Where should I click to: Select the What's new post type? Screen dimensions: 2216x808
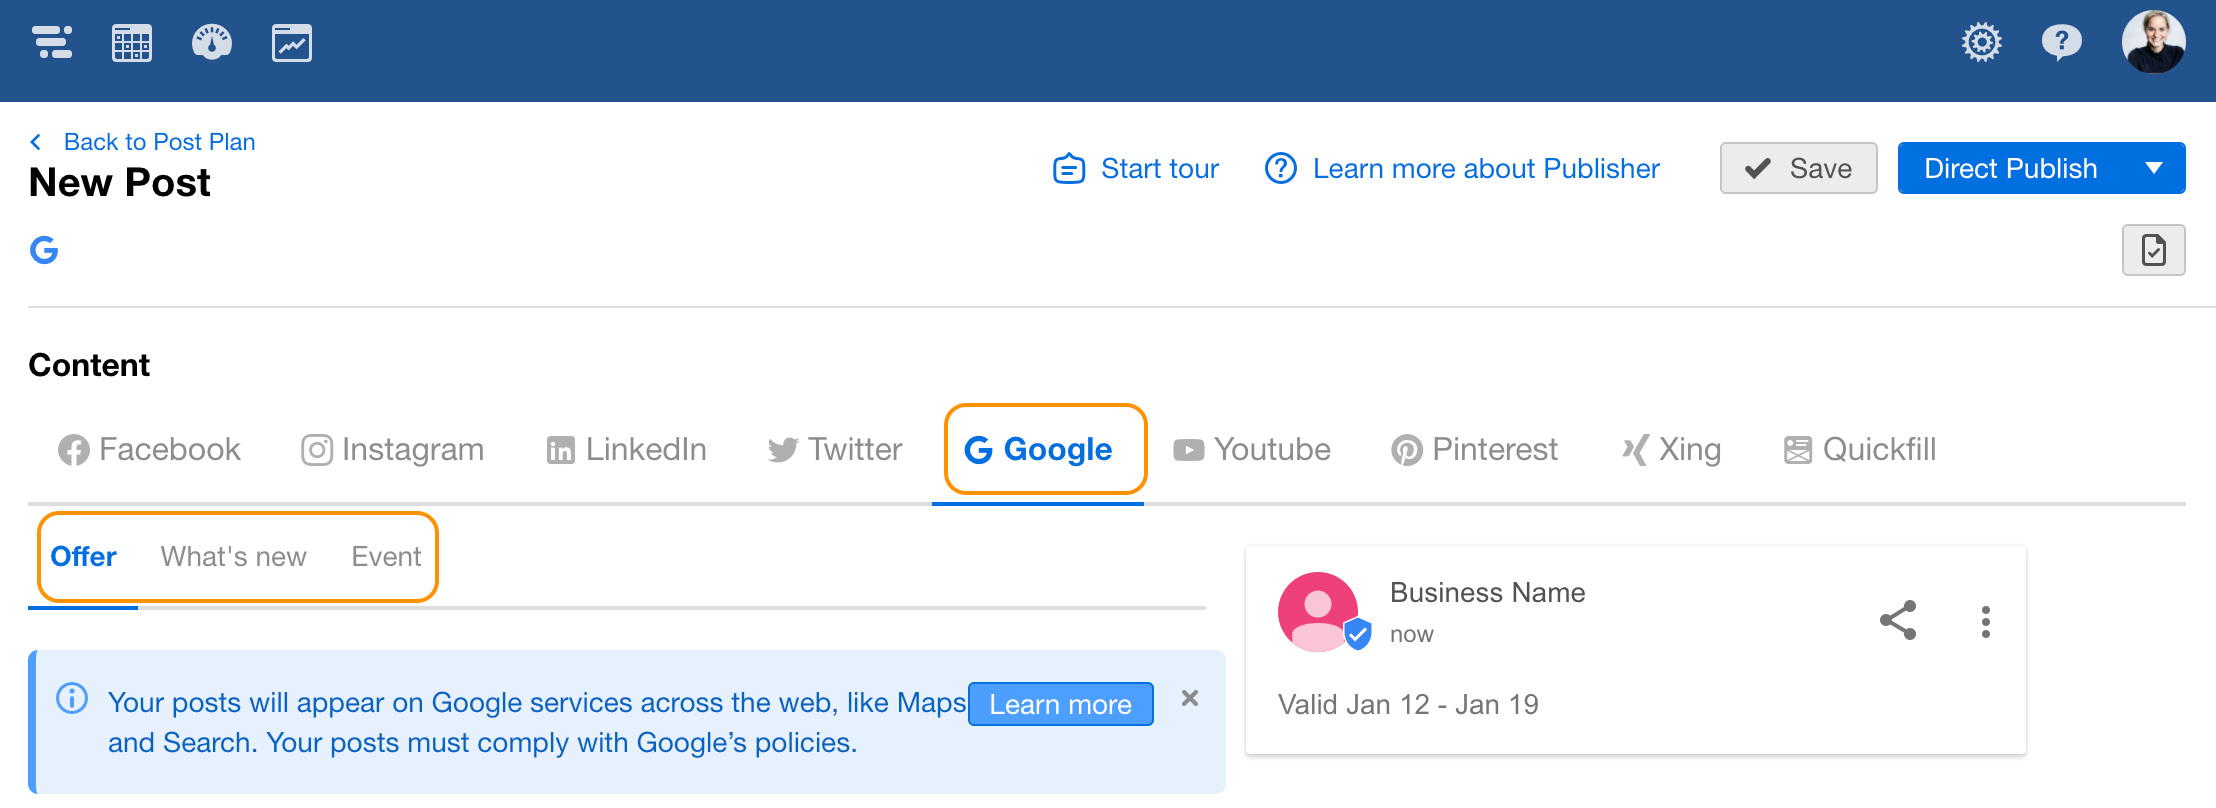pos(234,557)
